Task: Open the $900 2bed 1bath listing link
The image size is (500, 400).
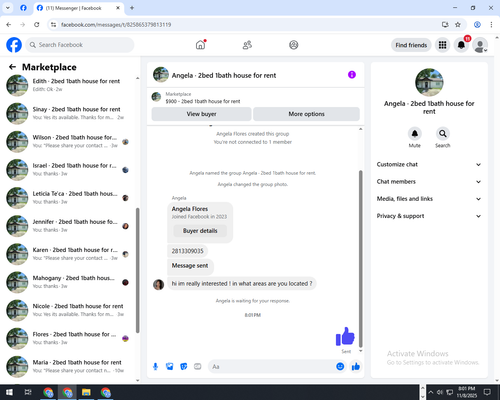Action: tap(203, 101)
